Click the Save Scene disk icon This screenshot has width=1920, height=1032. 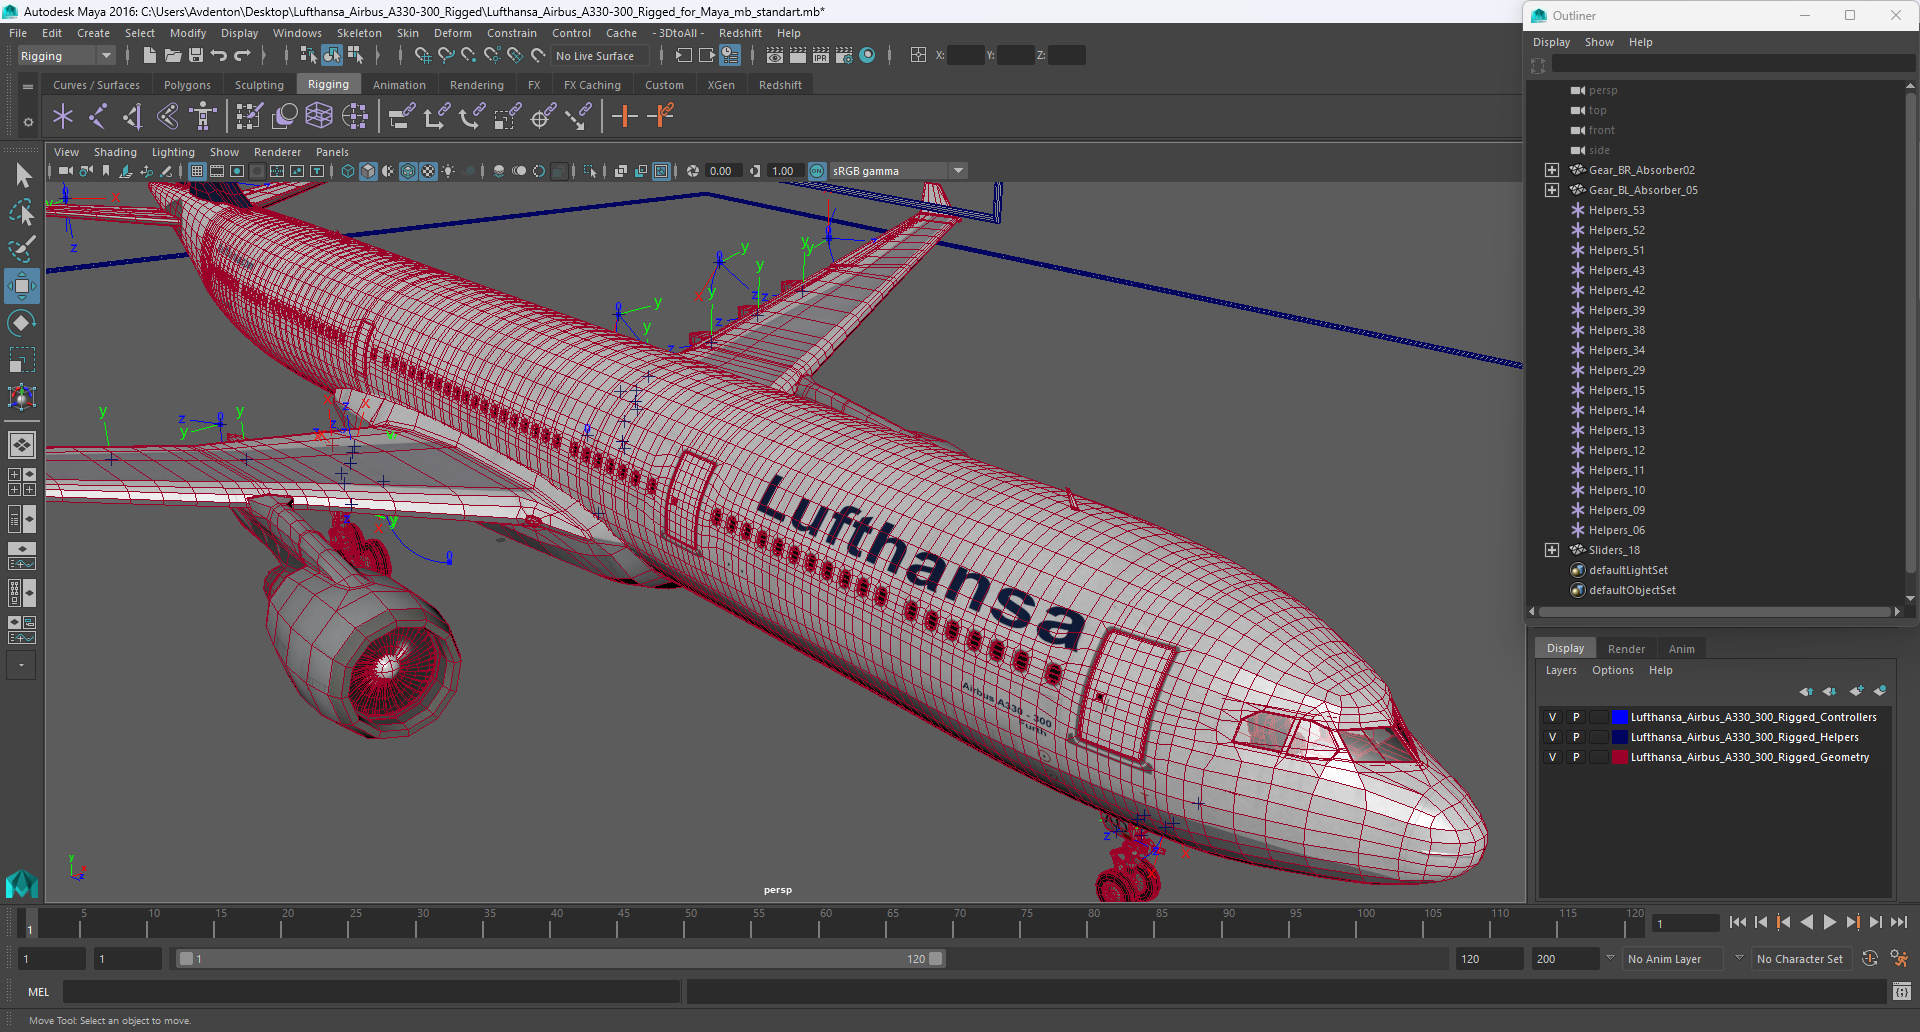(196, 56)
